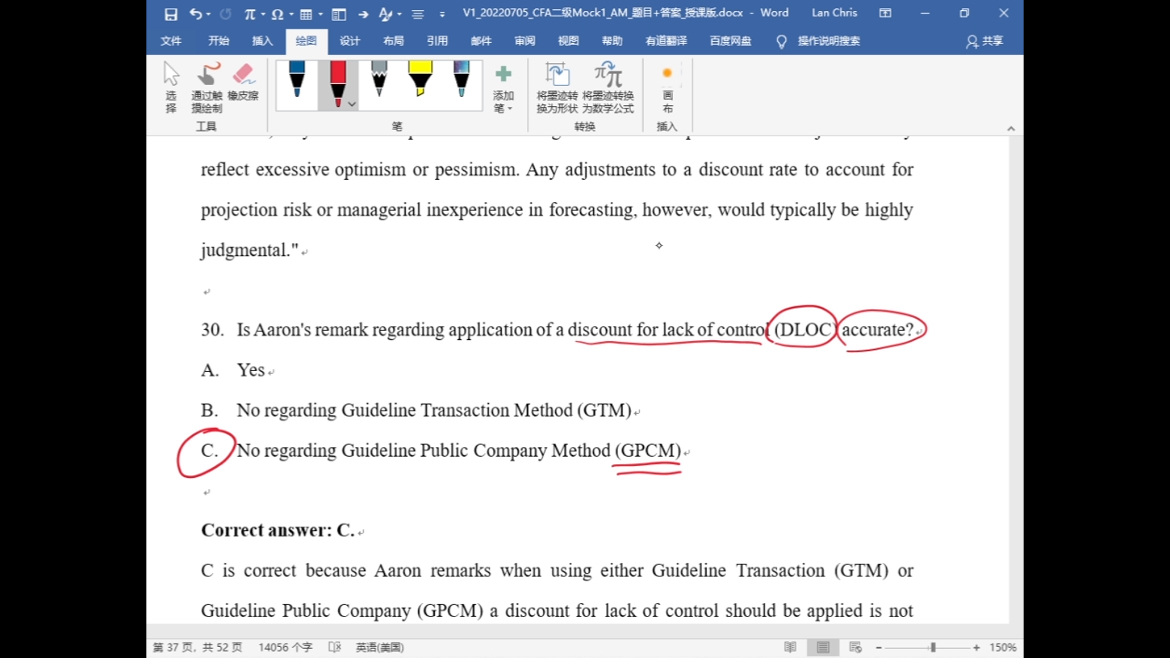Open the equation dropdown arrow
This screenshot has height=658, width=1170.
[263, 13]
